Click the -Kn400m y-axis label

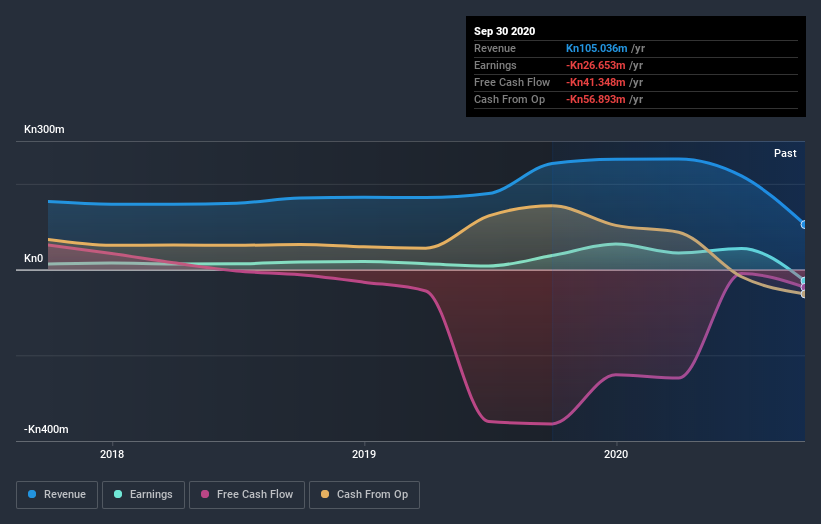[46, 429]
